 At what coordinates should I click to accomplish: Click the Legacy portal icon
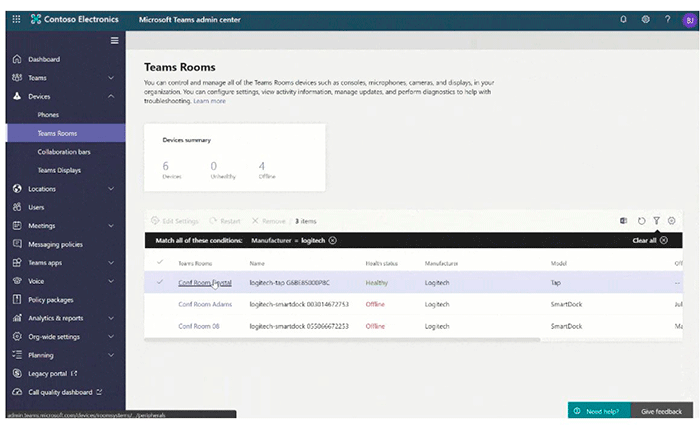point(17,373)
